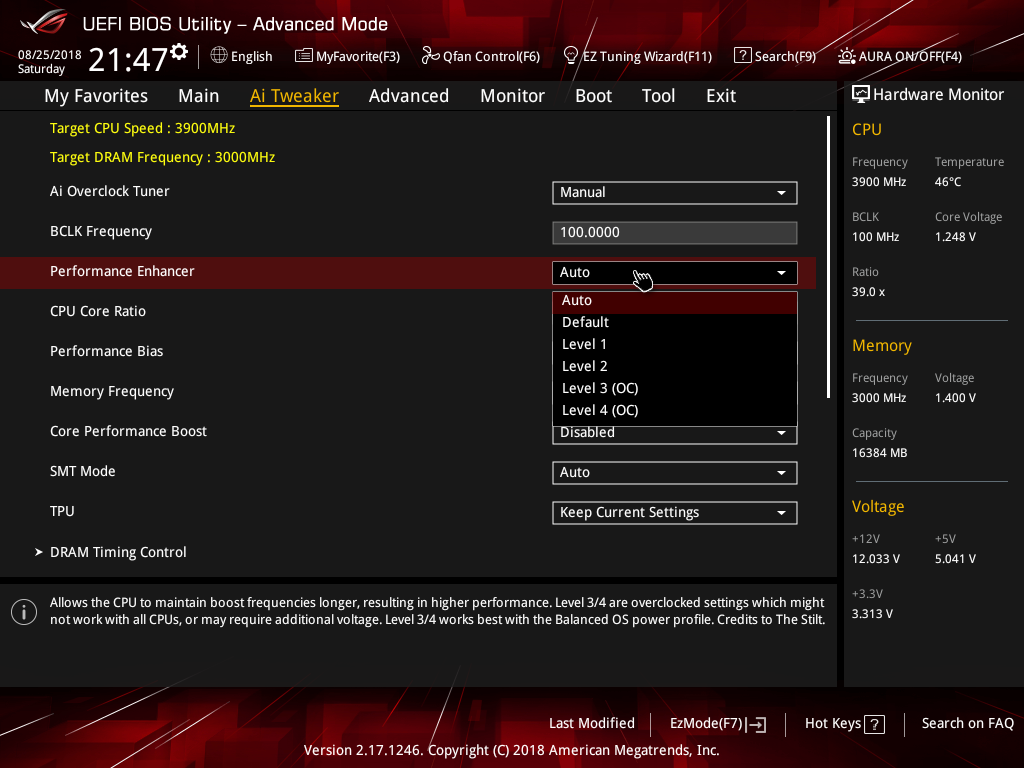The height and width of the screenshot is (768, 1024).
Task: Click the BCLK Frequency input field
Action: [675, 233]
